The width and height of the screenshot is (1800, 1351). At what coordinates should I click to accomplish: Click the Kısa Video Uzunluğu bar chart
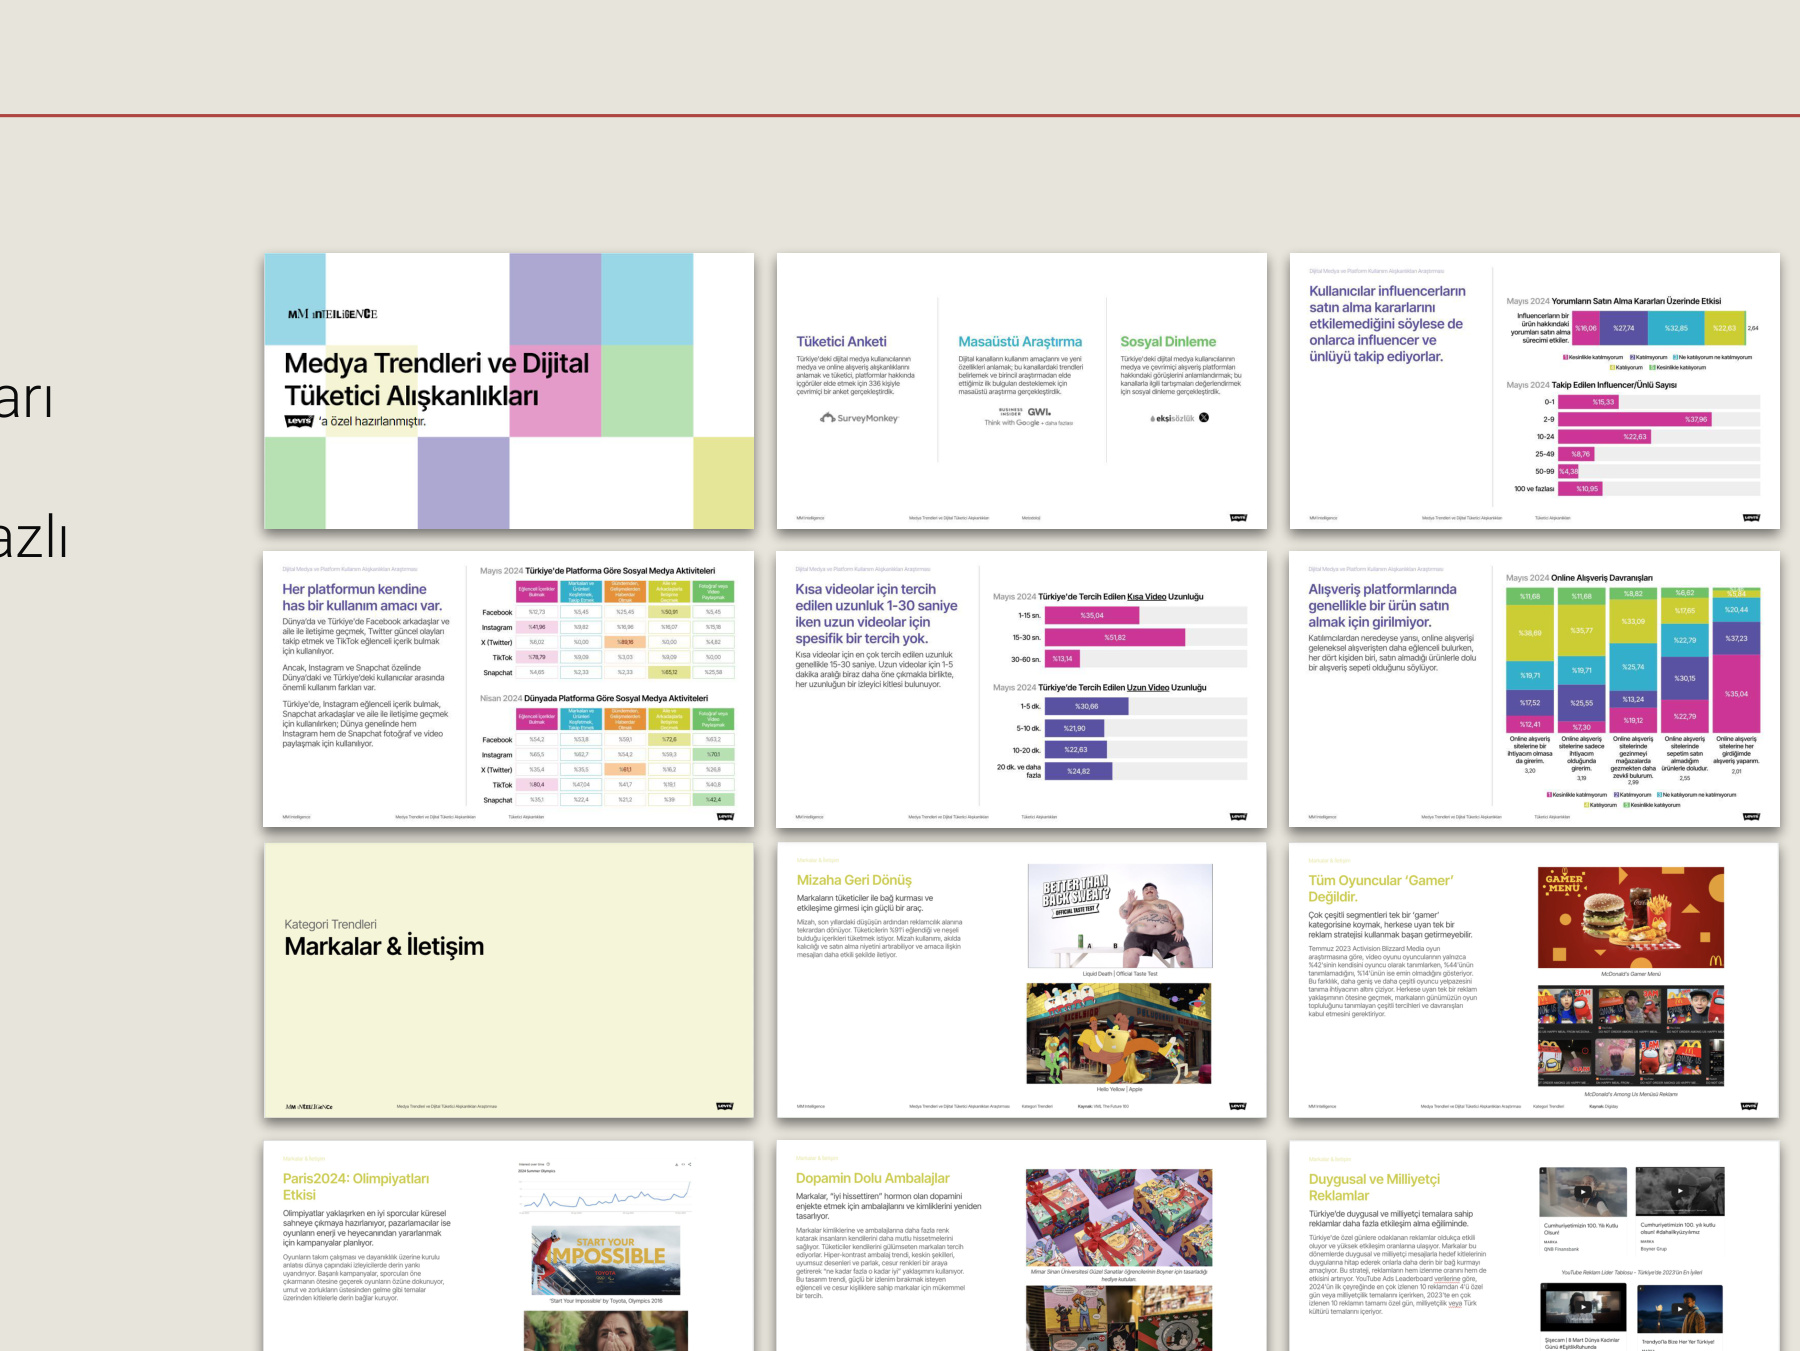(x=1119, y=637)
